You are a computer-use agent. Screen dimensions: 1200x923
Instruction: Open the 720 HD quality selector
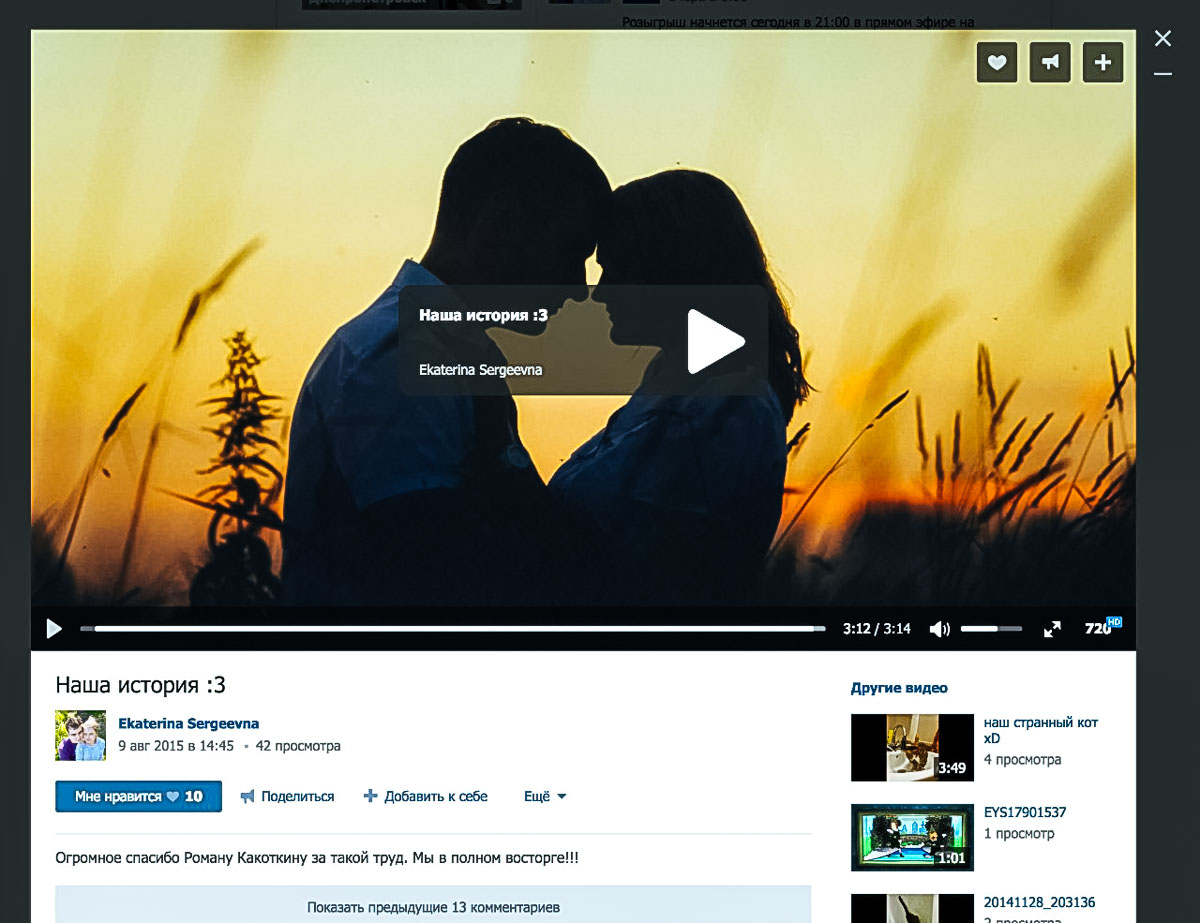[x=1103, y=627]
